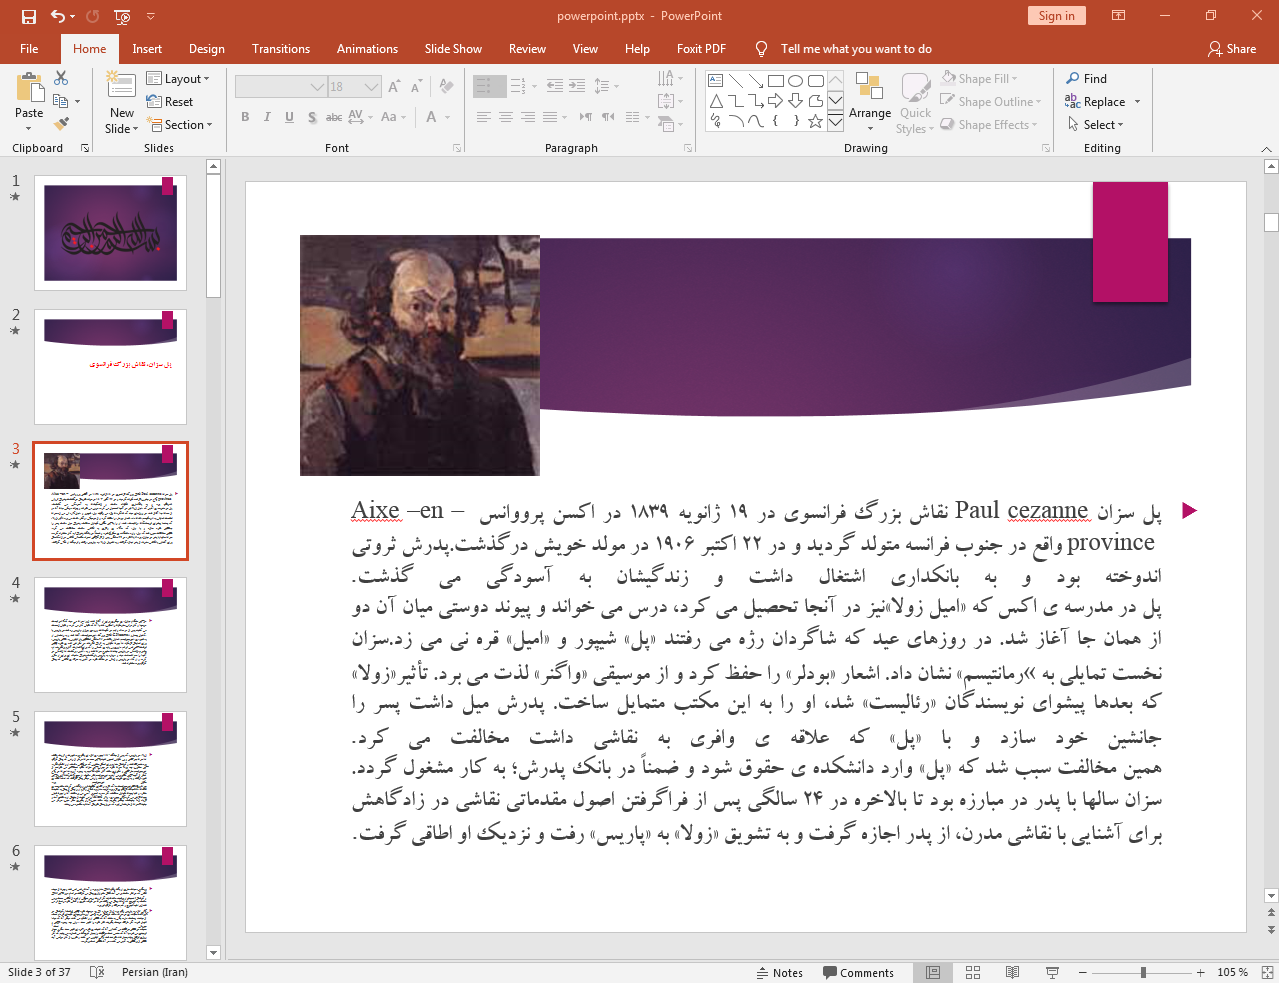Select the oval shape in shapes gallery
This screenshot has height=983, width=1279.
click(795, 81)
